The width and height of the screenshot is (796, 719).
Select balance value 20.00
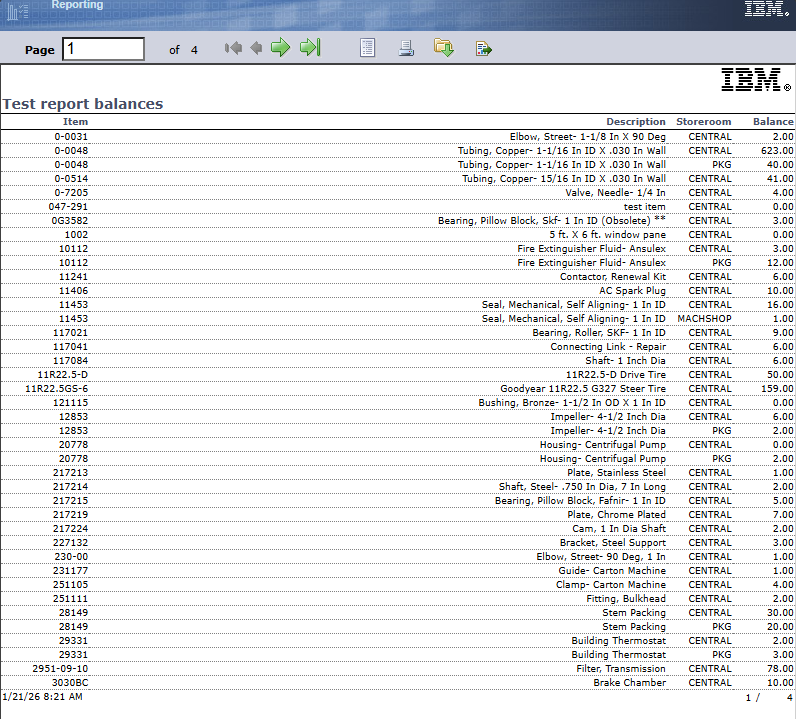(x=780, y=627)
